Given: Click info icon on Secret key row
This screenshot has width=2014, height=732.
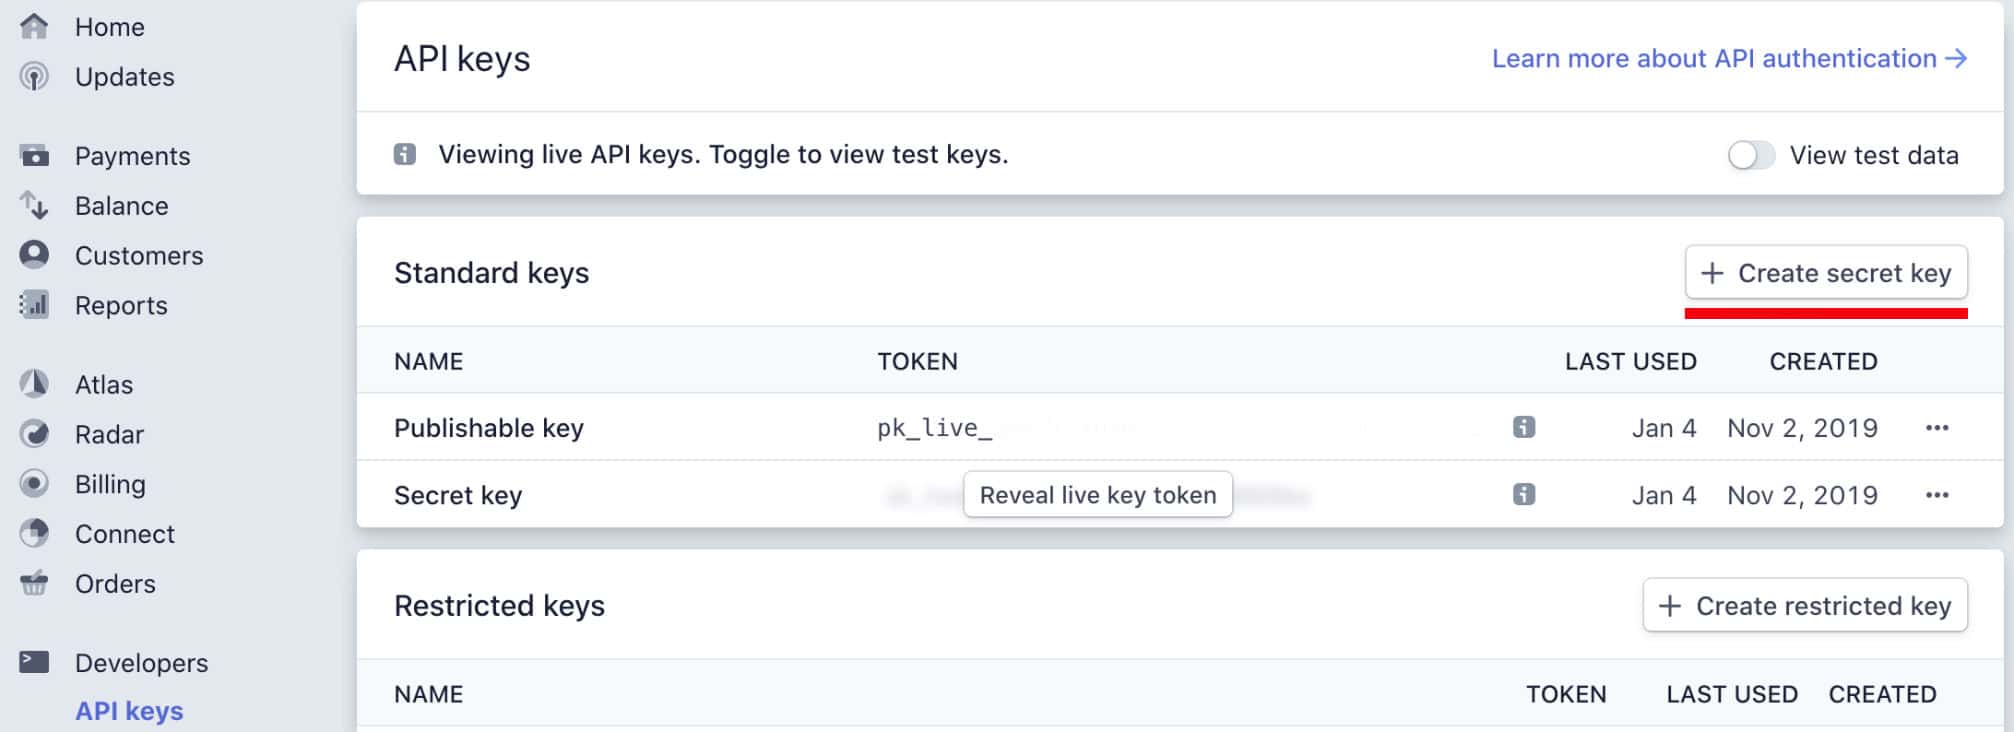Looking at the screenshot, I should click(1523, 494).
